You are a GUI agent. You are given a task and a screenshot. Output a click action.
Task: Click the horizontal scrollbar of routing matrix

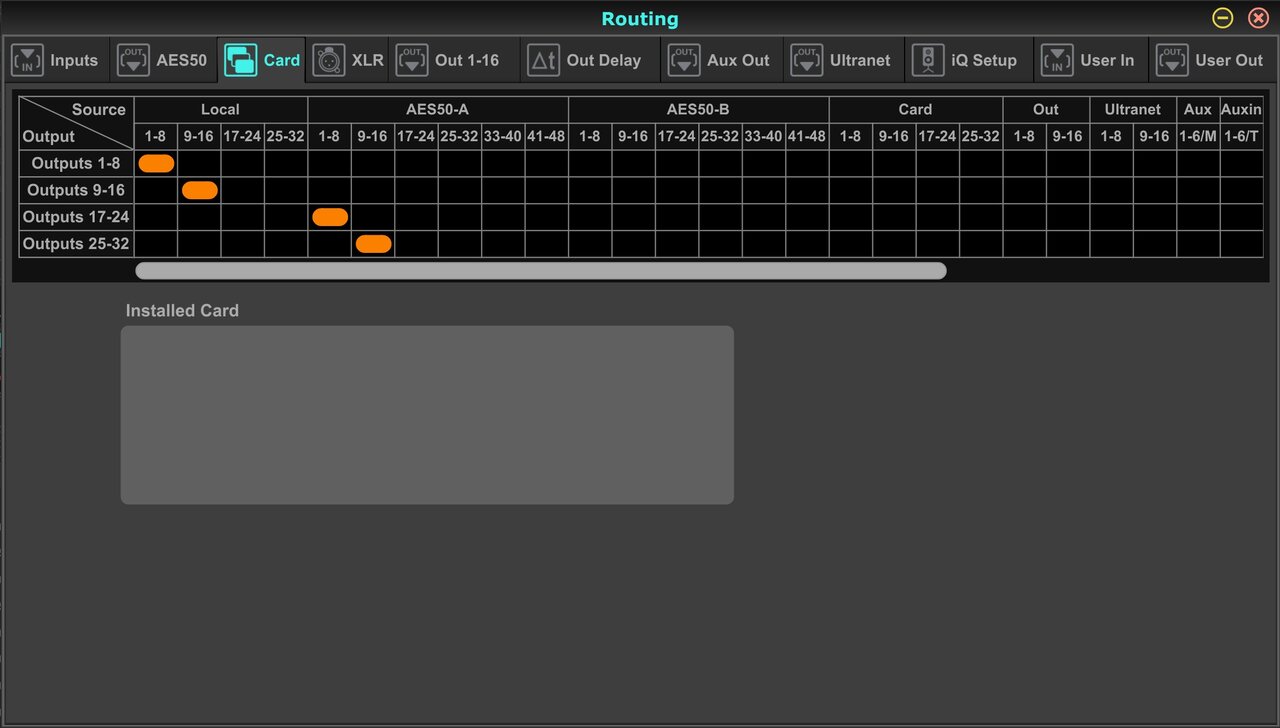point(541,270)
